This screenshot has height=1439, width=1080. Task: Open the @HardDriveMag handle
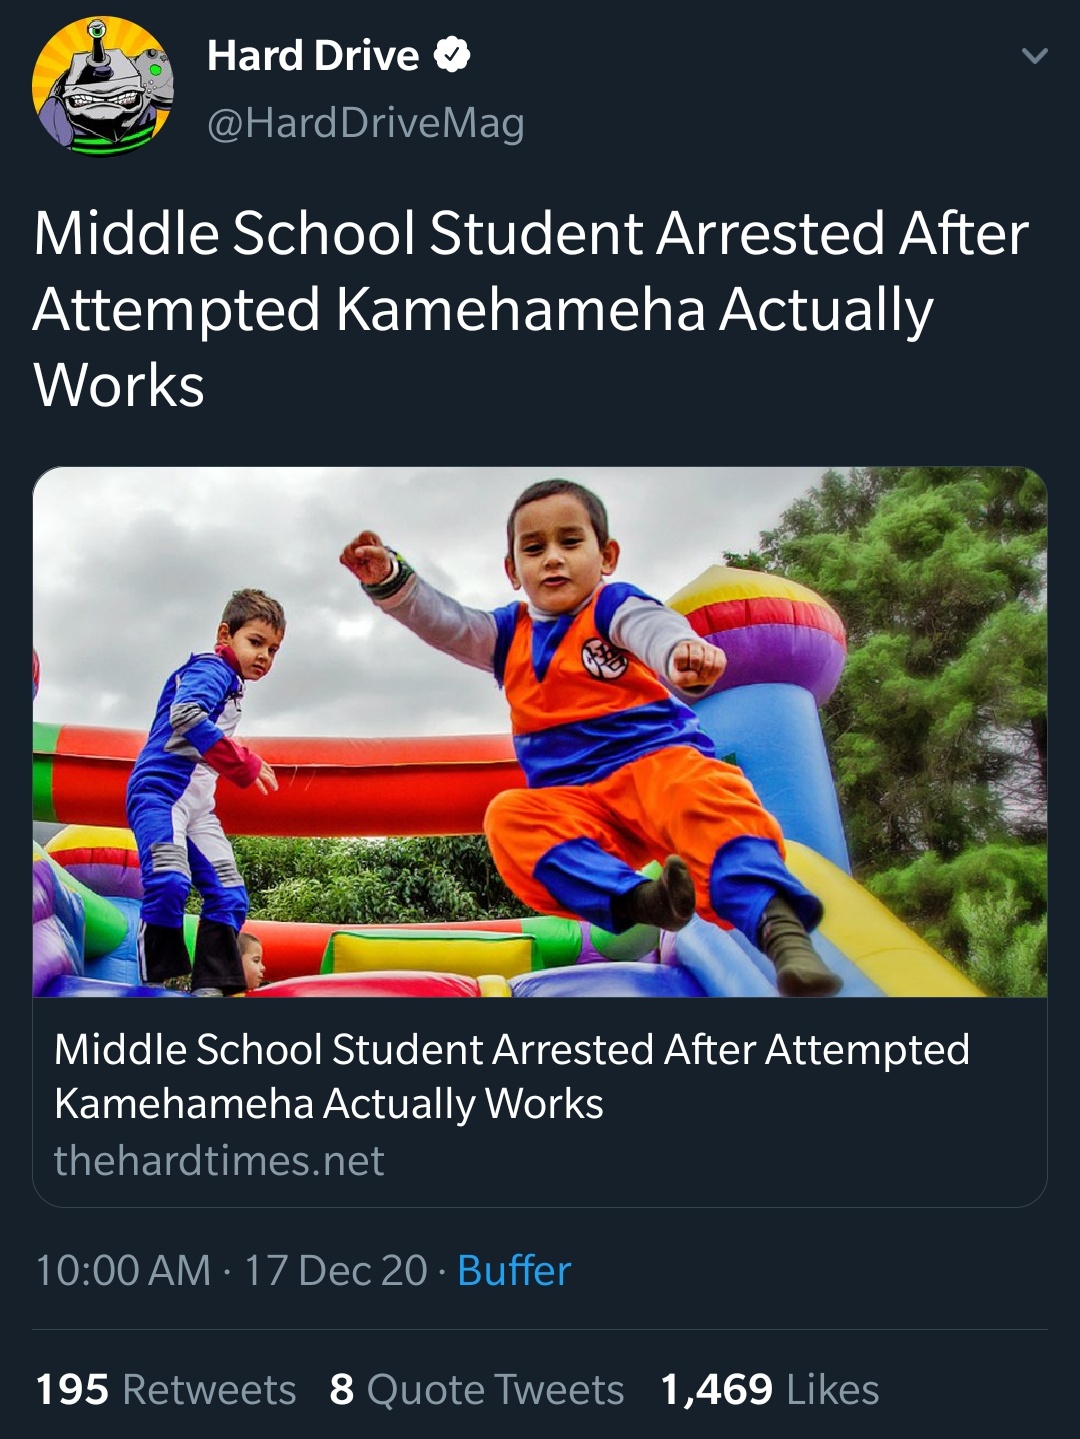(366, 123)
